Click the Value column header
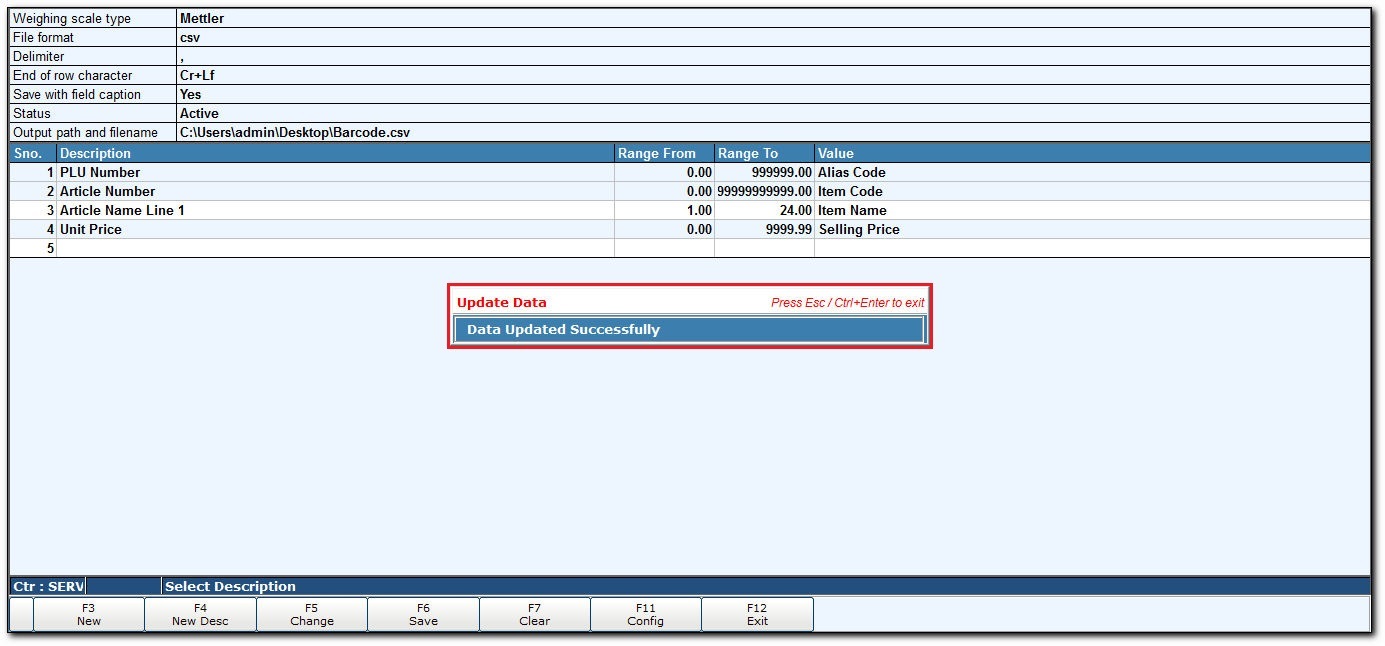 [x=1092, y=153]
